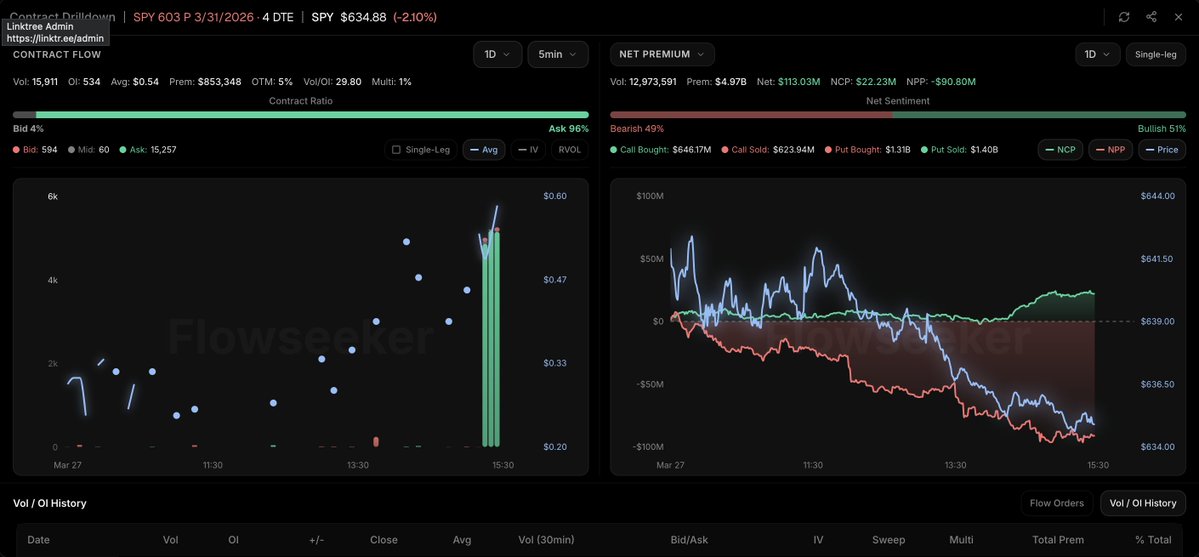Open the Net Premium 1D range dropdown
Image resolution: width=1199 pixels, height=557 pixels.
point(1097,54)
